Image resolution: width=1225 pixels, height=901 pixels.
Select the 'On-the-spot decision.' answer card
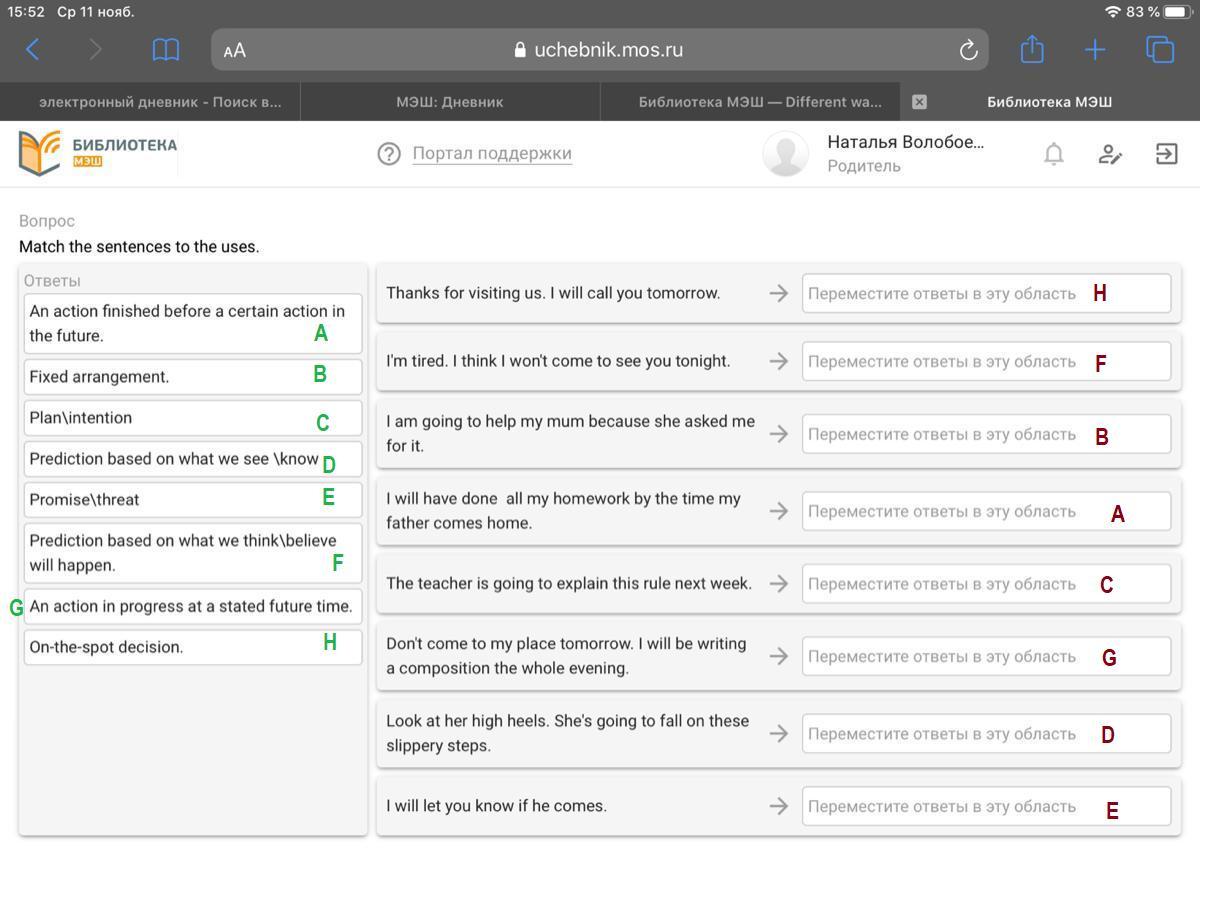[192, 647]
